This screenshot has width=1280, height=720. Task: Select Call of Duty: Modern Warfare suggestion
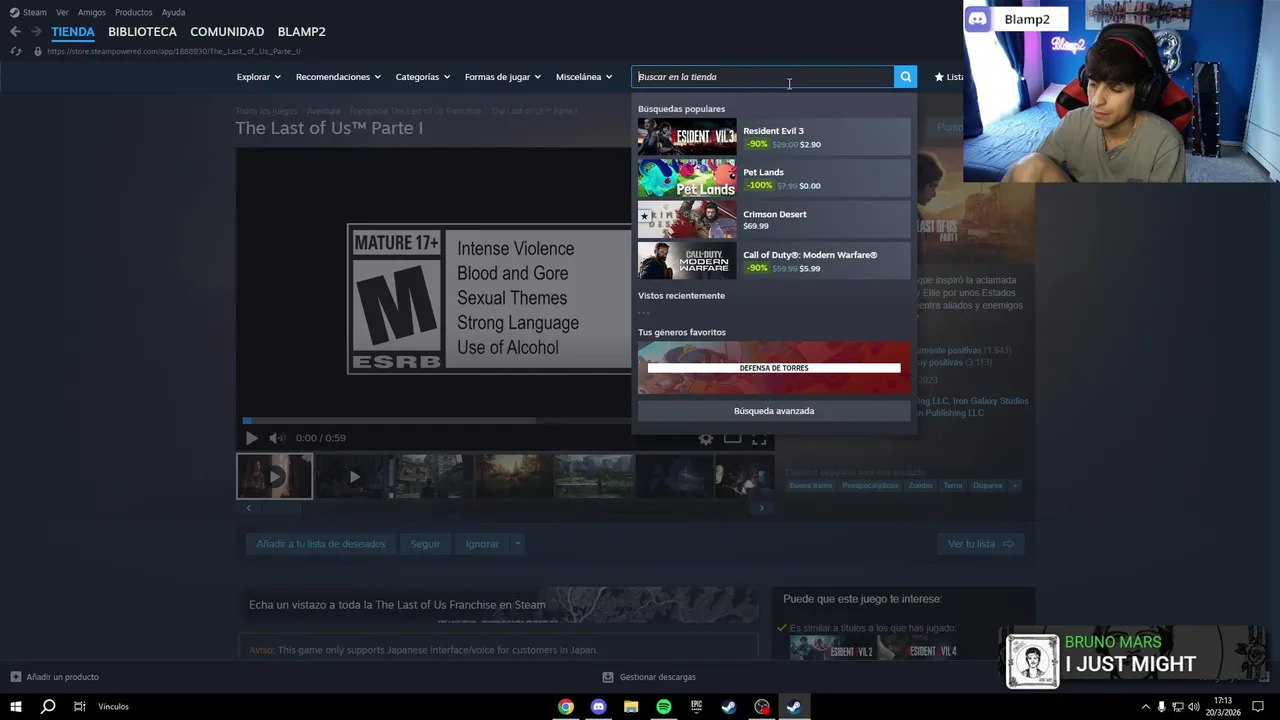coord(774,261)
